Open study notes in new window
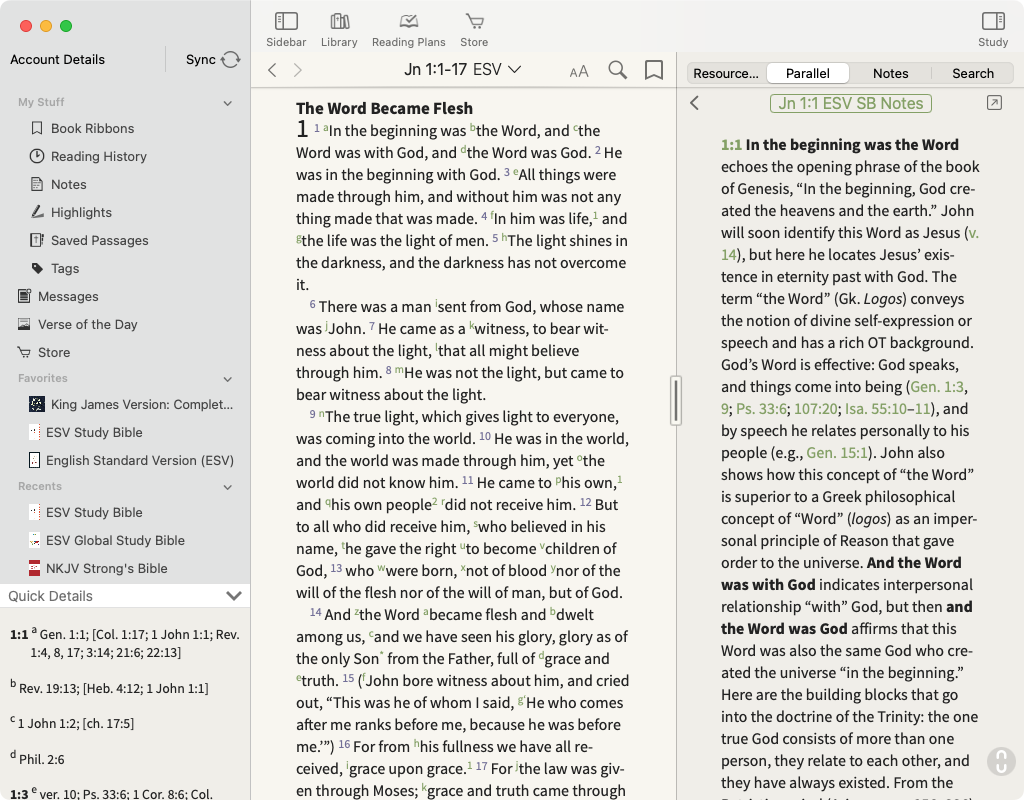Screen dimensions: 1024x800 click(993, 103)
